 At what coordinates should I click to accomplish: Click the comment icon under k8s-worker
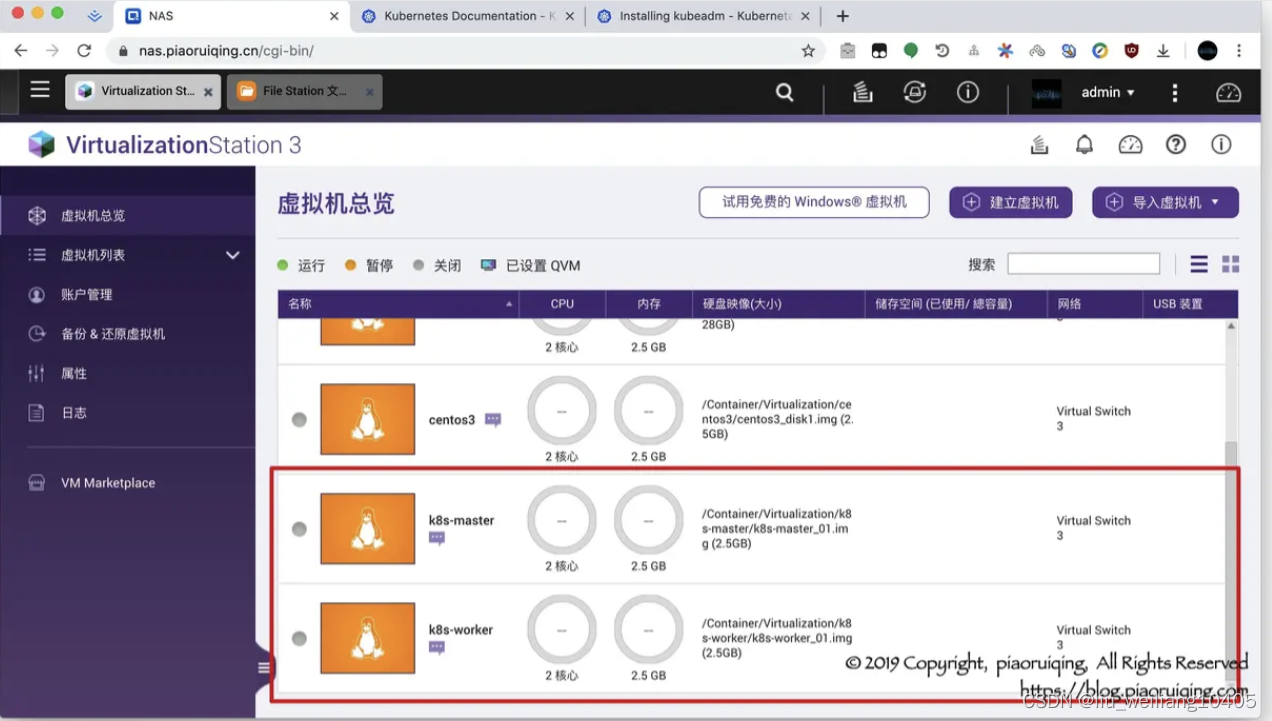click(437, 648)
